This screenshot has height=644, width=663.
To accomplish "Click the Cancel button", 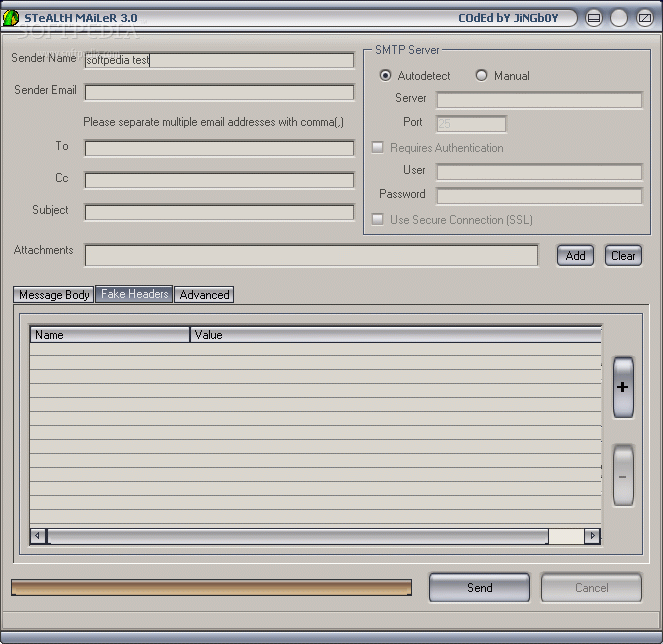I will [x=592, y=587].
